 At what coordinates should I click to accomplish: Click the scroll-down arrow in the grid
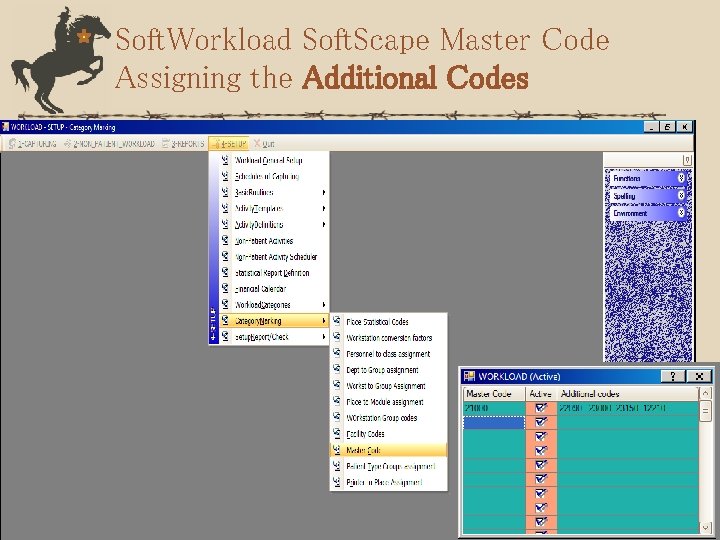click(x=705, y=527)
